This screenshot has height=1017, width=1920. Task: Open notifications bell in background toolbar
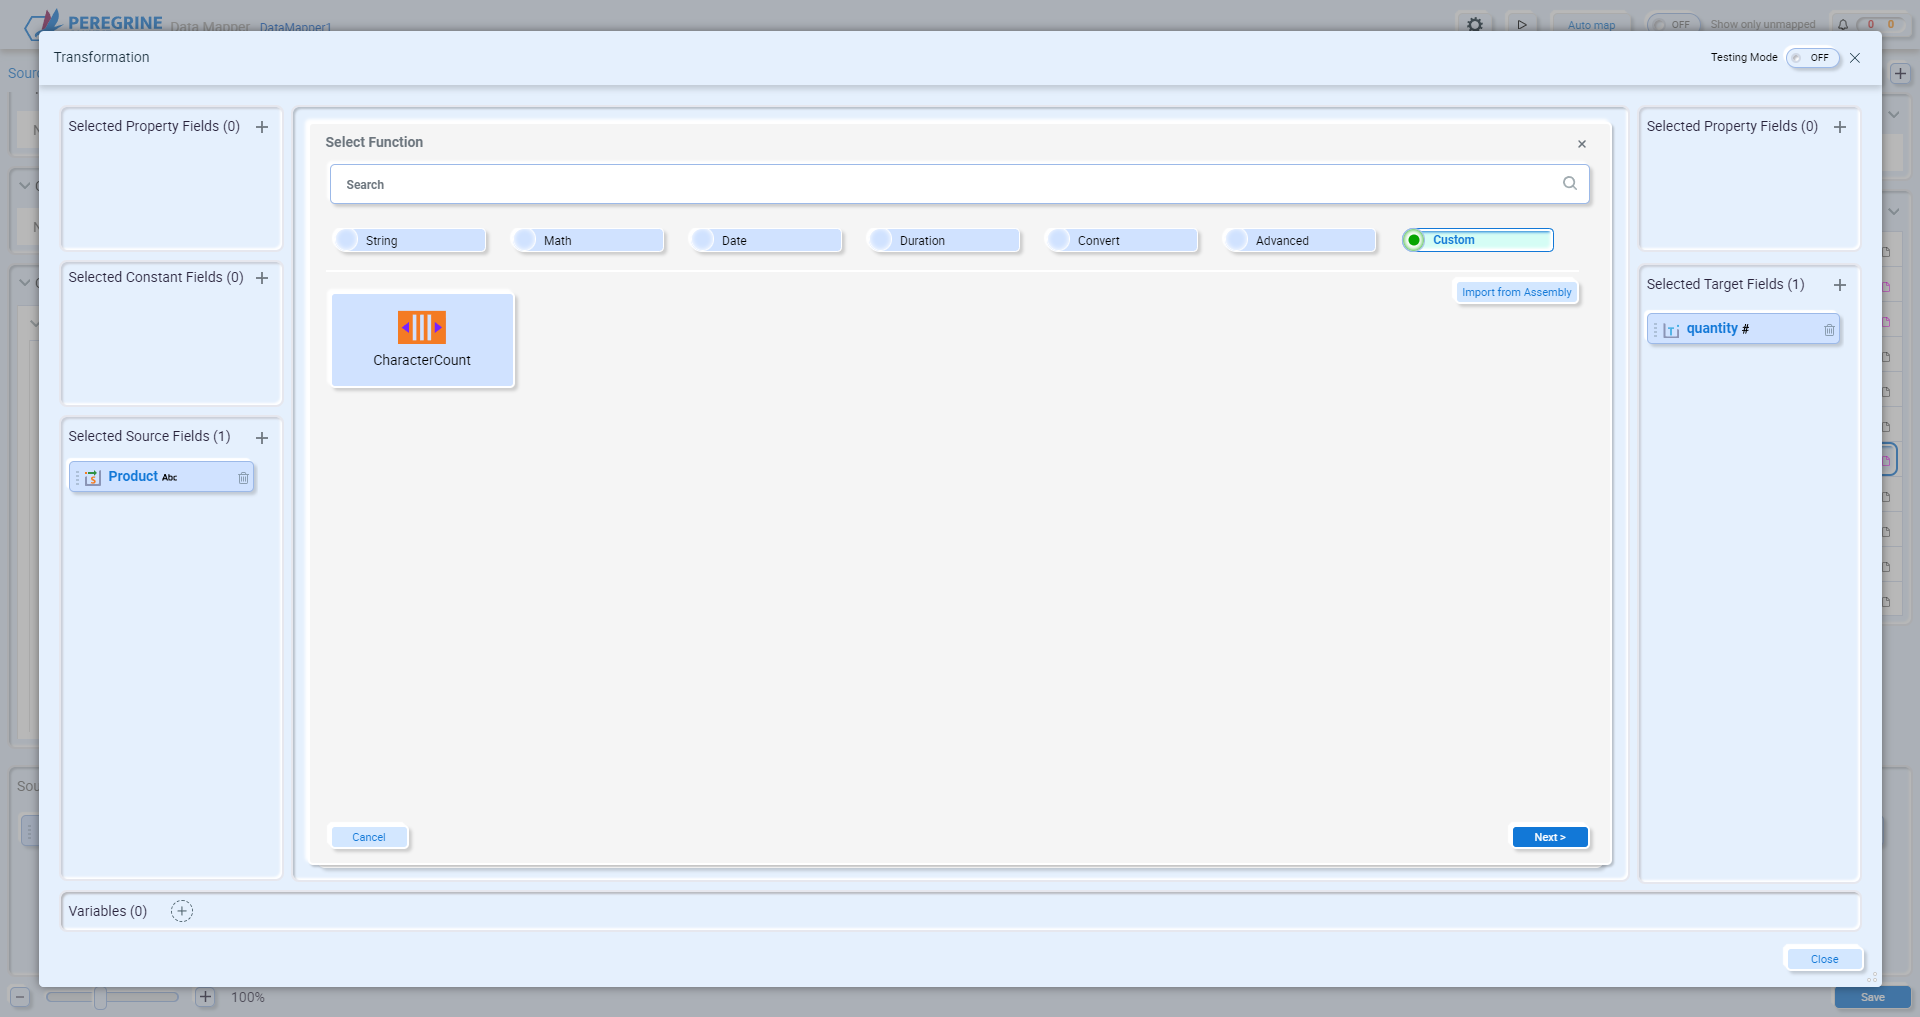(x=1843, y=25)
